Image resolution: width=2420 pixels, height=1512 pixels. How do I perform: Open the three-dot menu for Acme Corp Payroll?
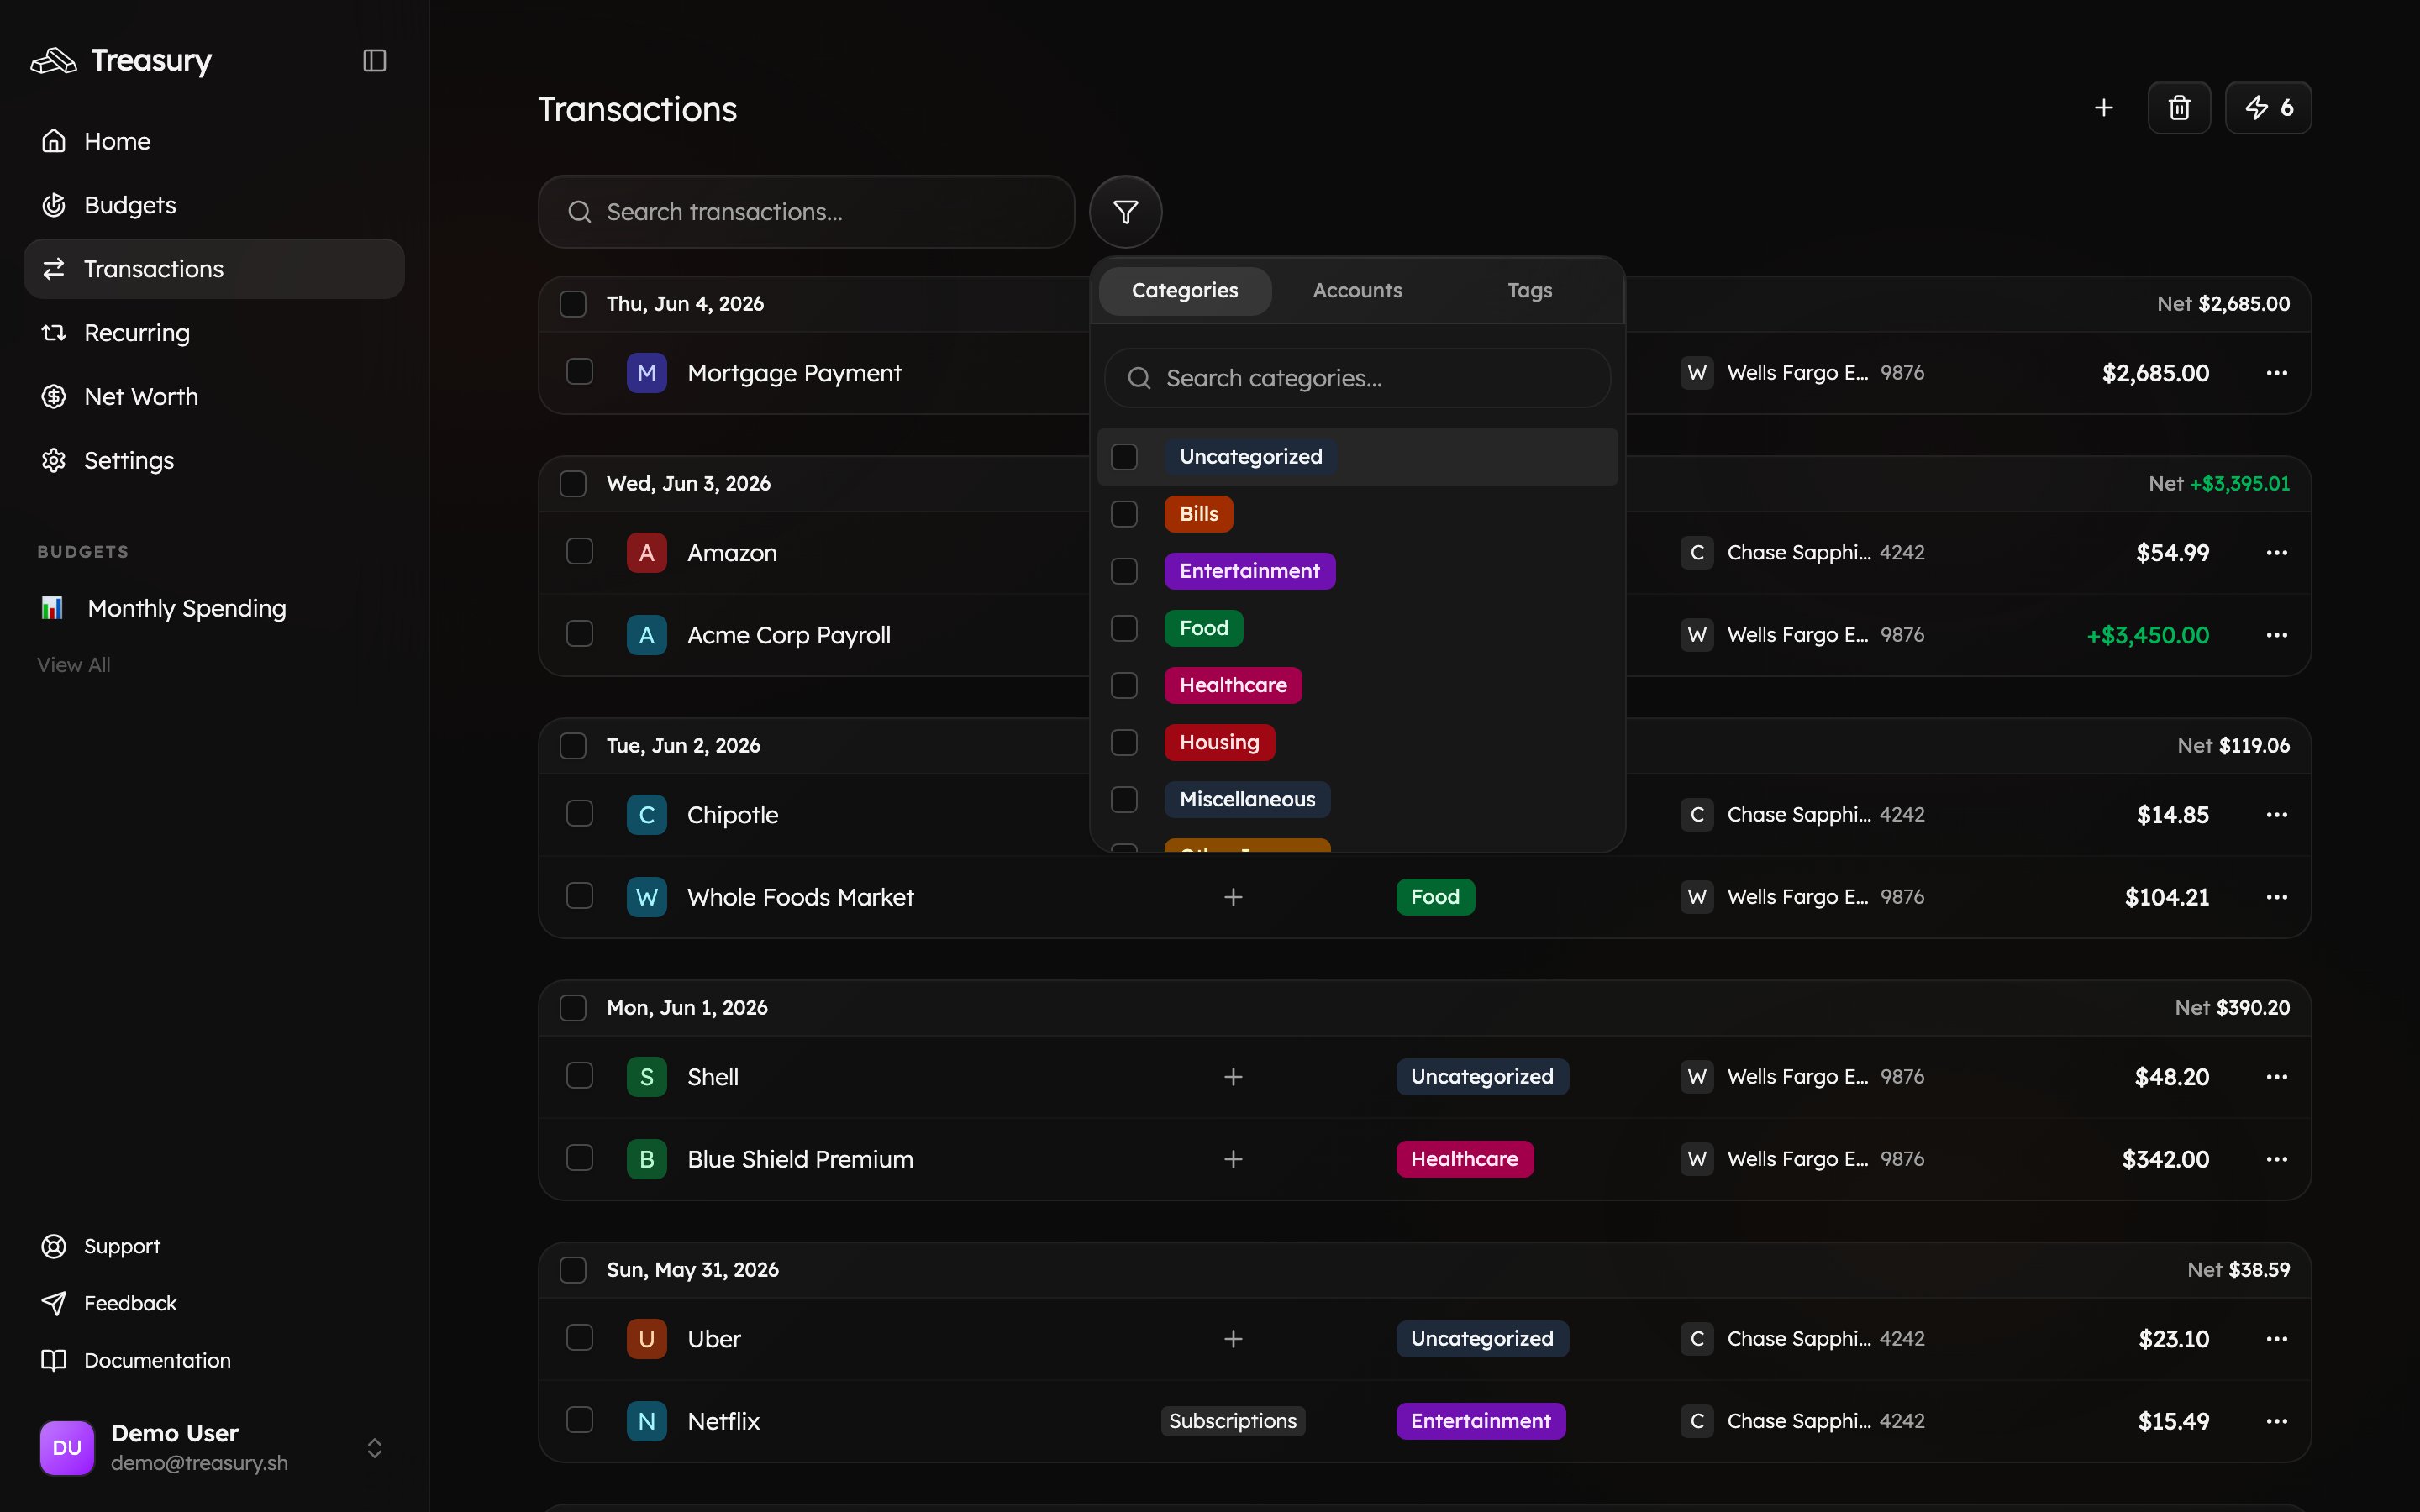(x=2277, y=635)
